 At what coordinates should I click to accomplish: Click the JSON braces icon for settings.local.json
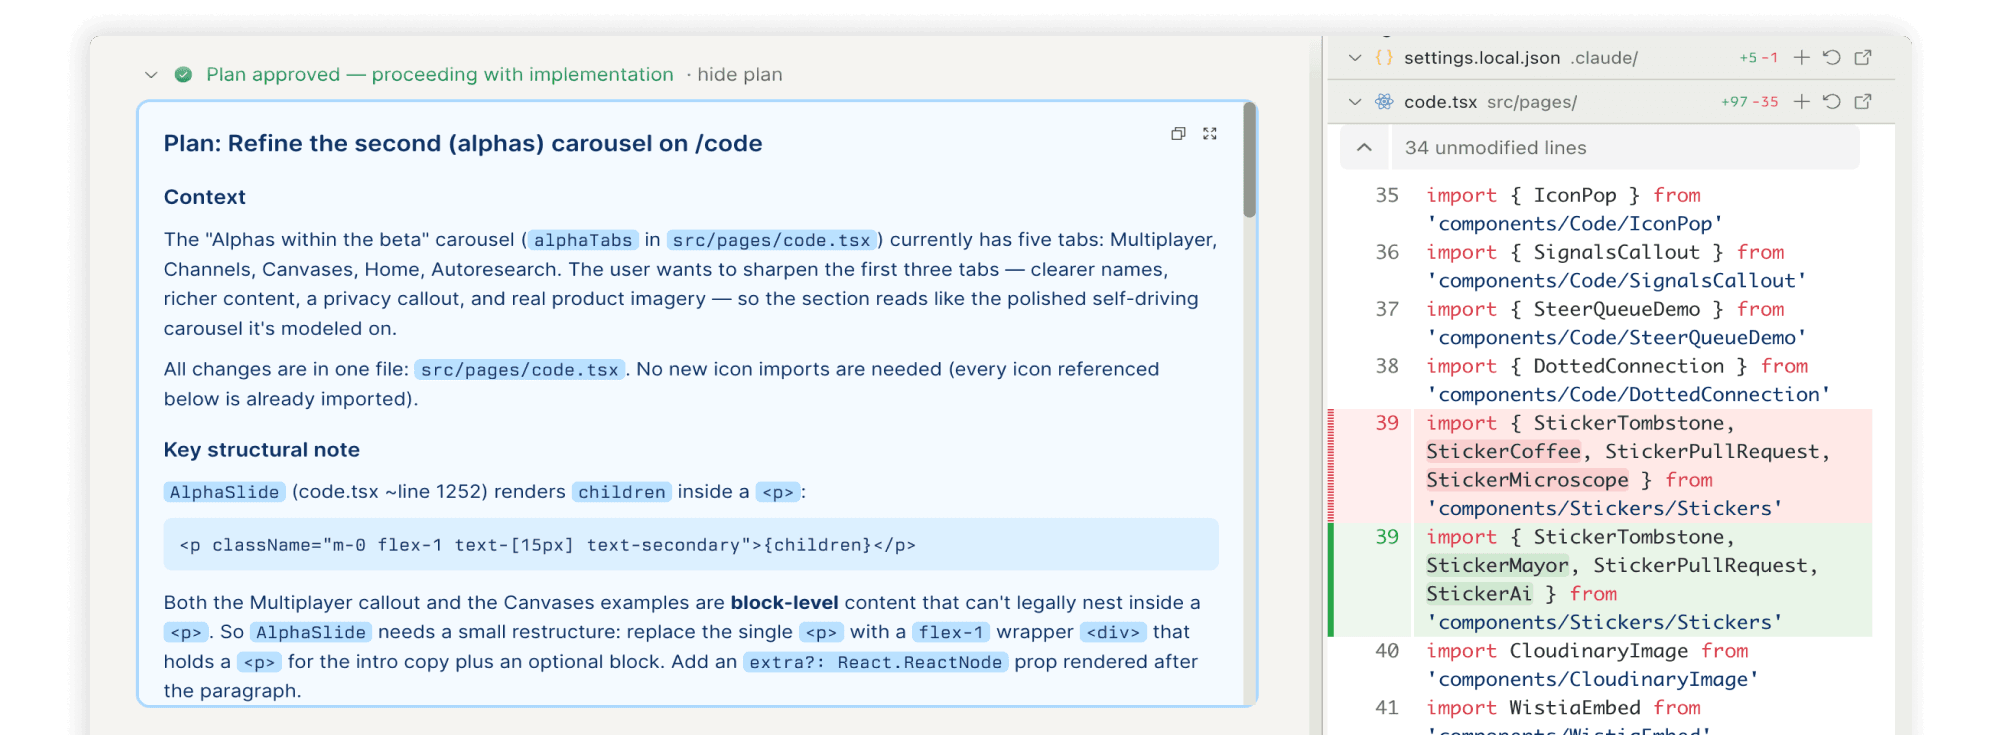[1384, 58]
